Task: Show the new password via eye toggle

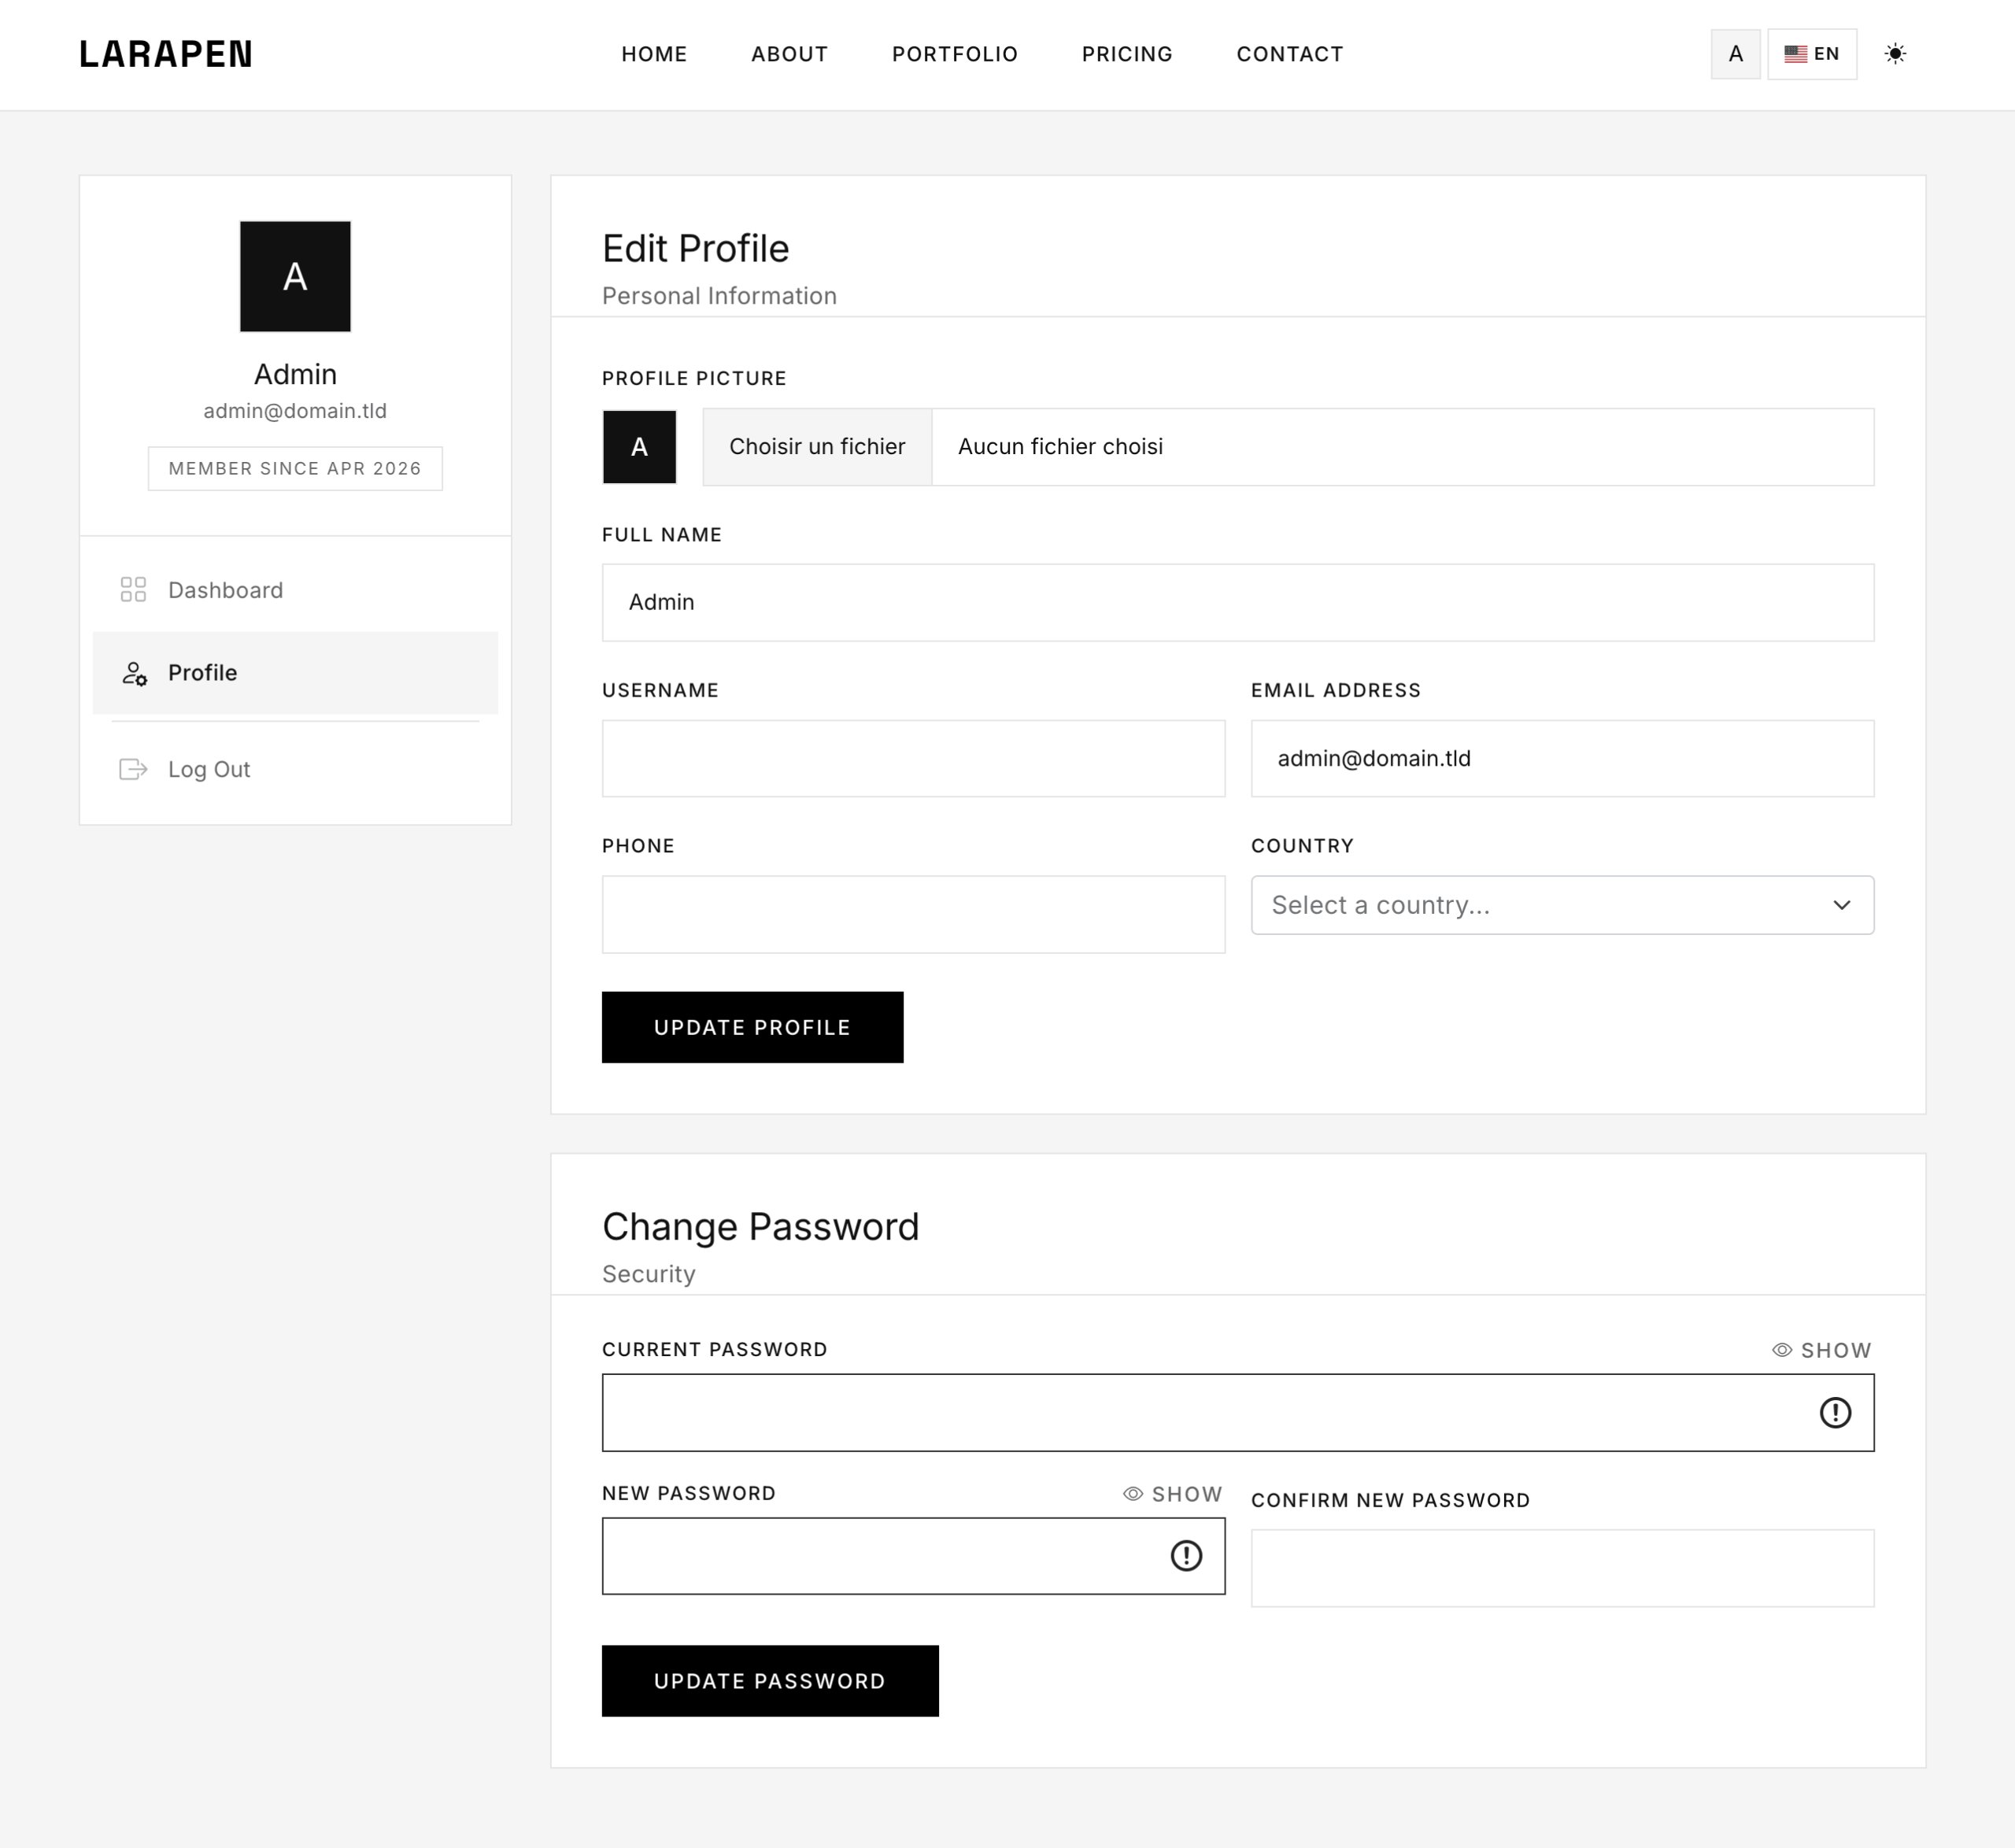Action: tap(1172, 1494)
